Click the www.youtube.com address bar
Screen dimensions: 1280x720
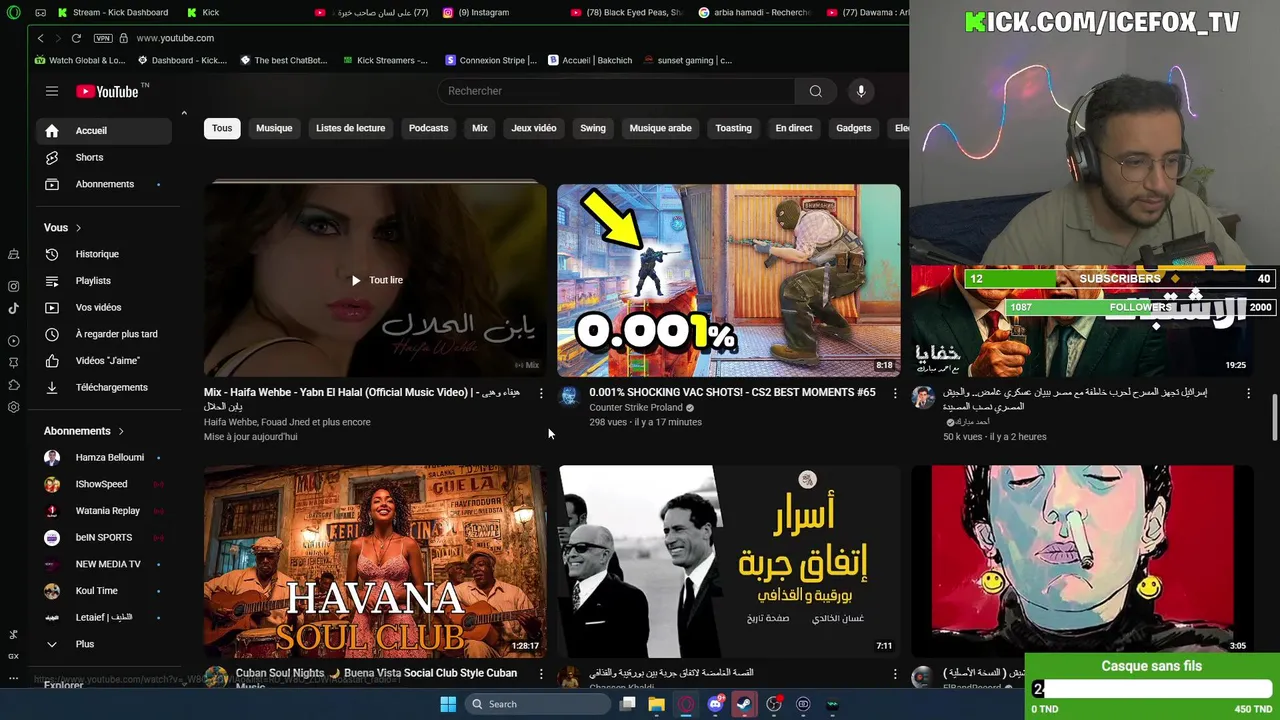175,38
